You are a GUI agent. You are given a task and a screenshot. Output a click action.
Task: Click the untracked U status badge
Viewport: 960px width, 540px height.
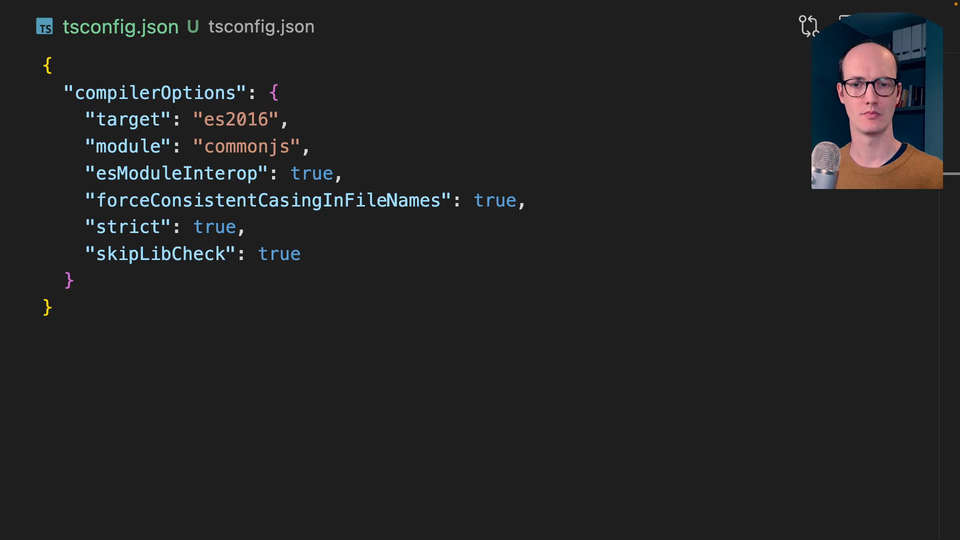point(192,27)
